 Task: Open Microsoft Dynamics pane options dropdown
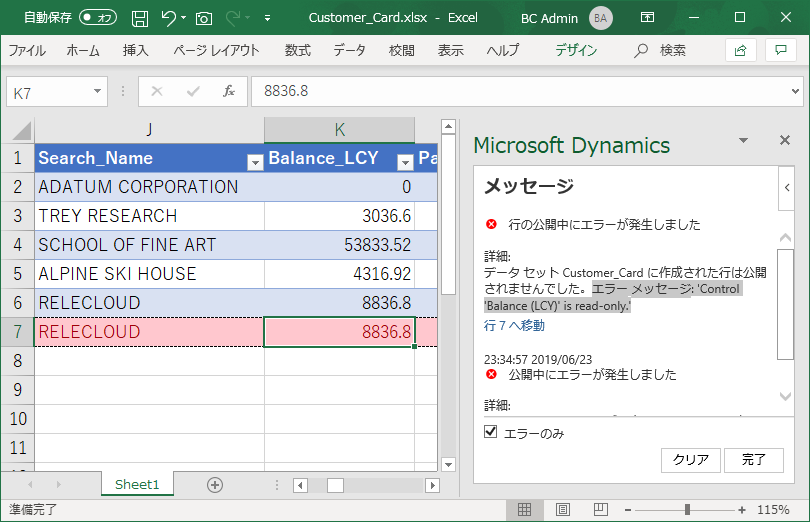tap(743, 141)
